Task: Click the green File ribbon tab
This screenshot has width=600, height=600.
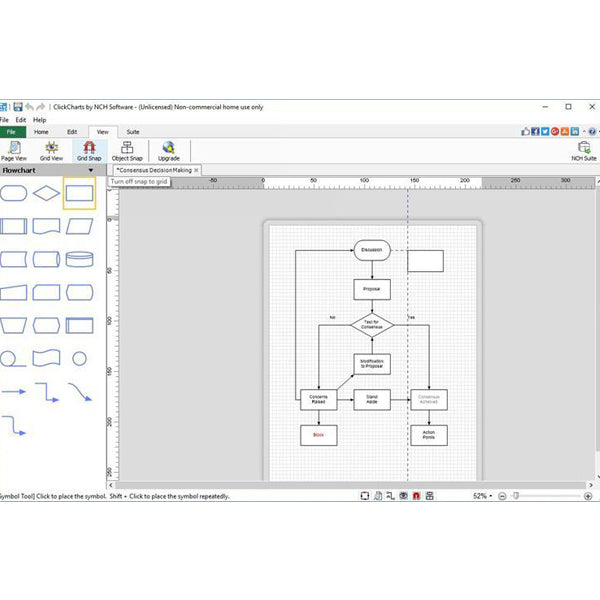Action: coord(13,132)
